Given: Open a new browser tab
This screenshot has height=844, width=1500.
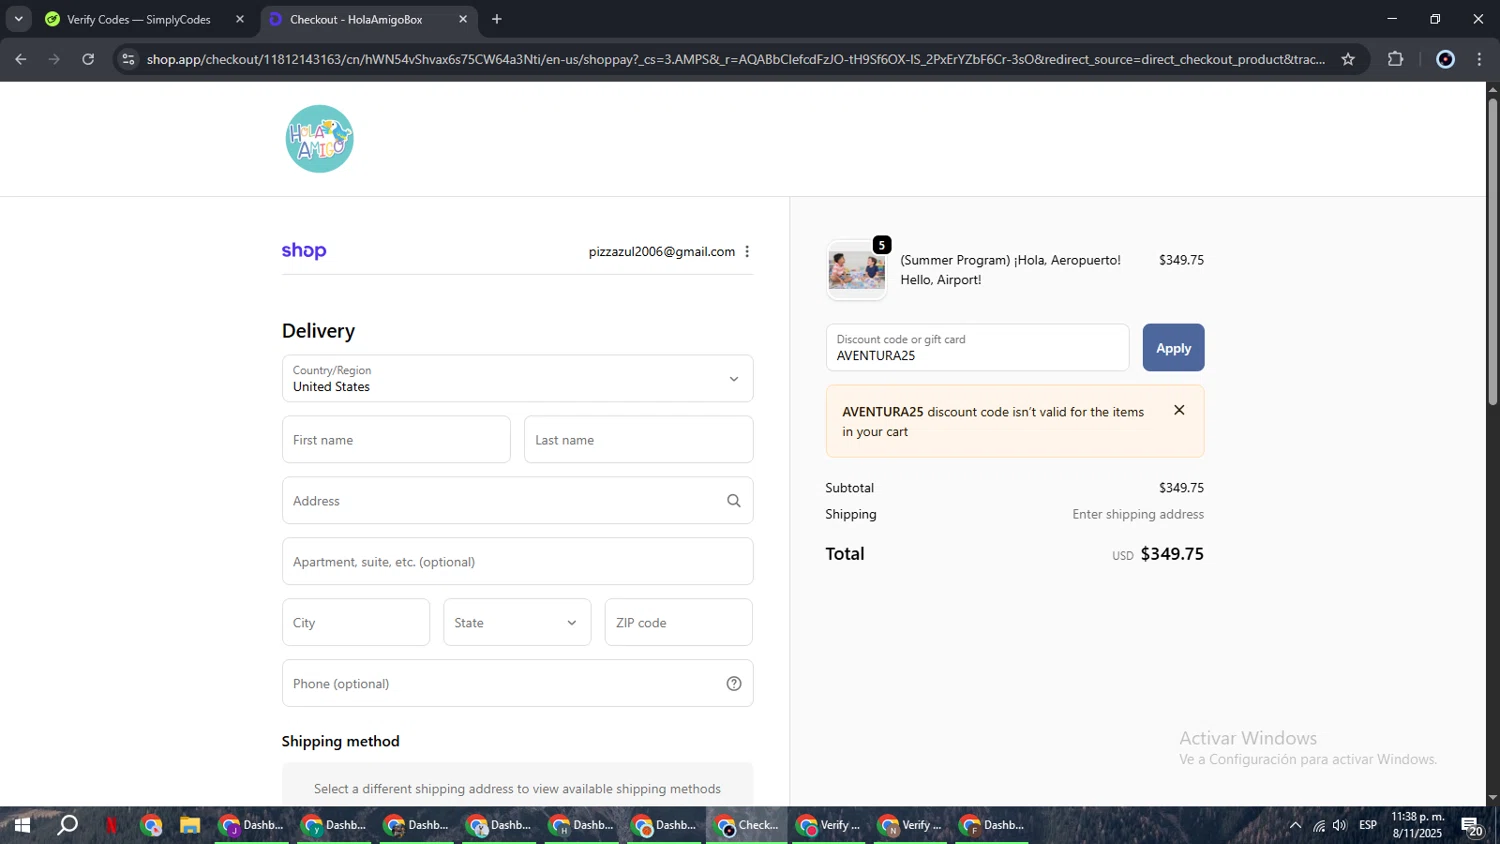Looking at the screenshot, I should pyautogui.click(x=497, y=19).
